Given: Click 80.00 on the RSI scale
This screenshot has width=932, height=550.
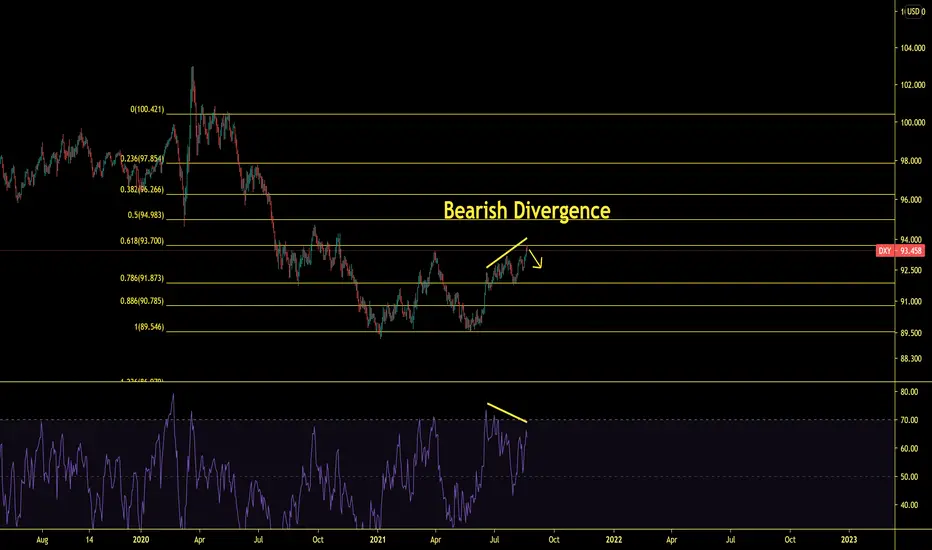Looking at the screenshot, I should click(909, 392).
